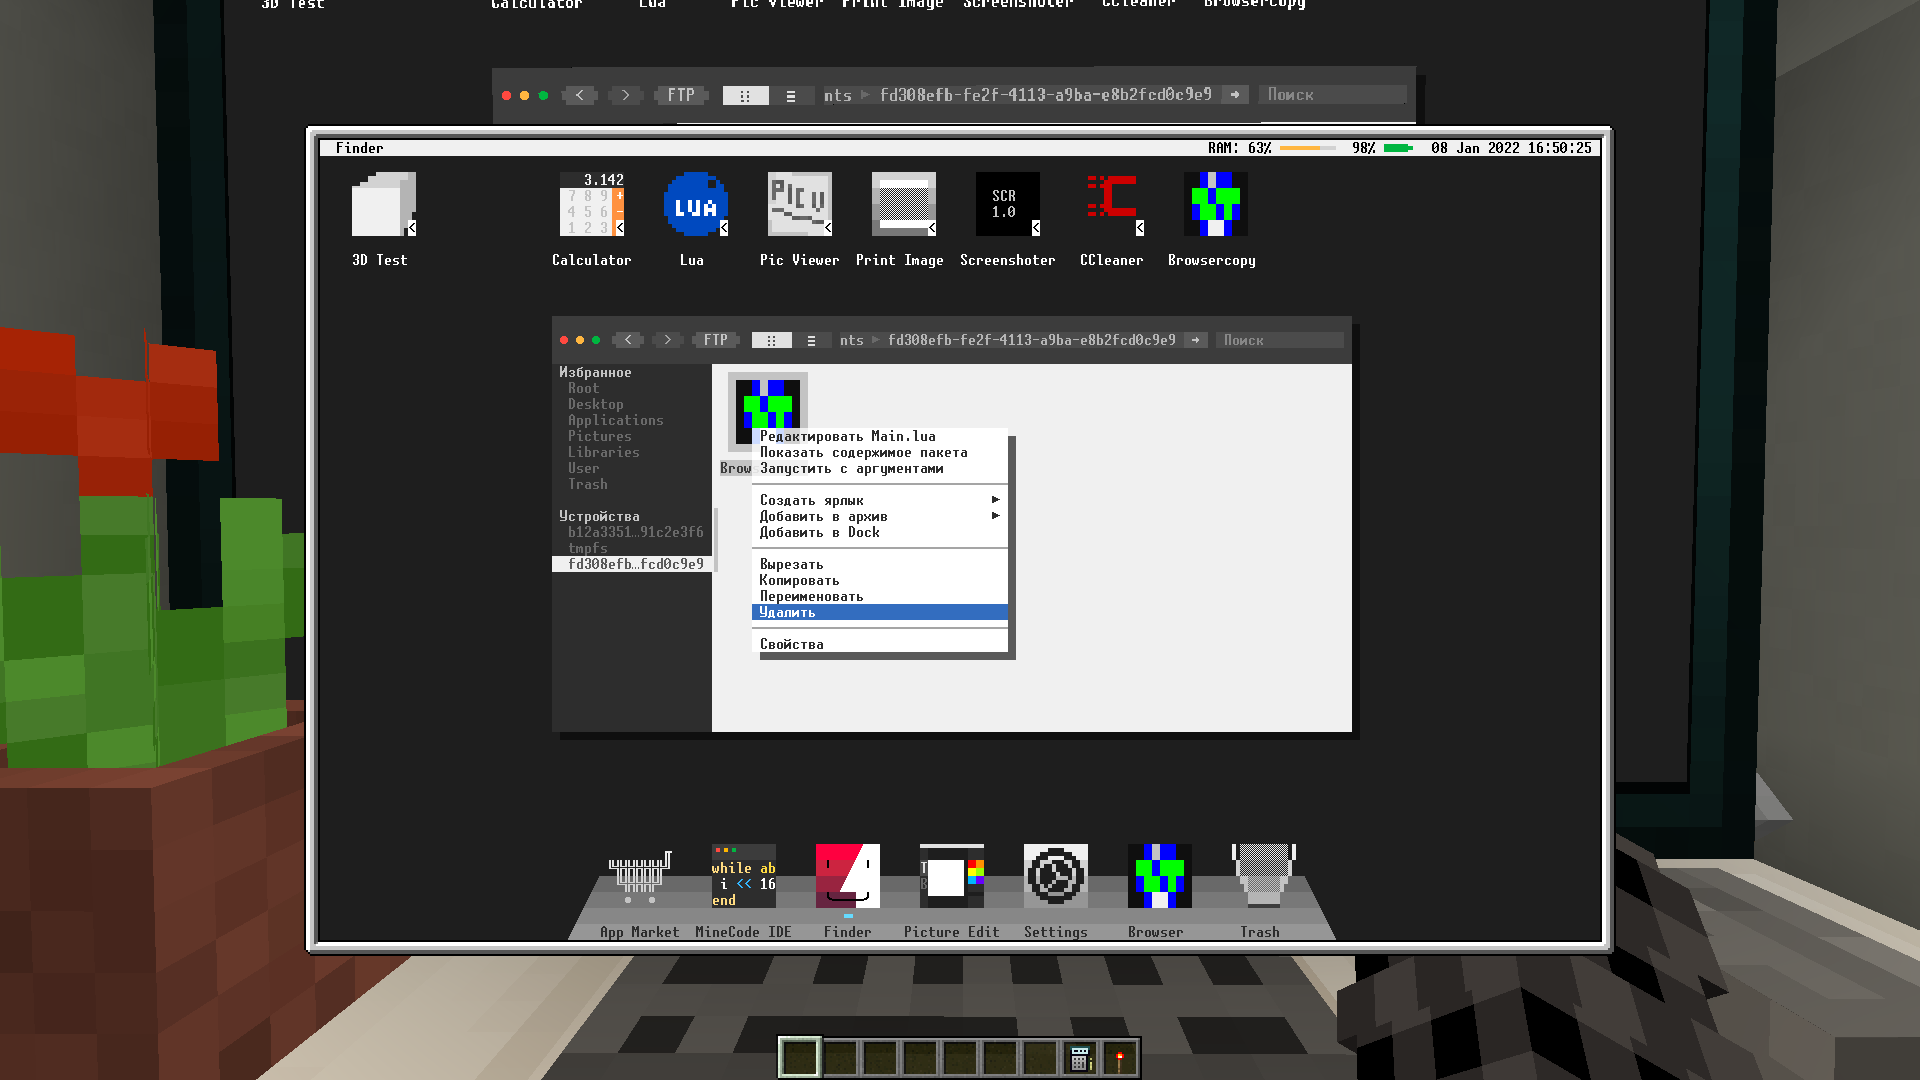The image size is (1920, 1080).
Task: Switch Finder to list view
Action: click(811, 340)
